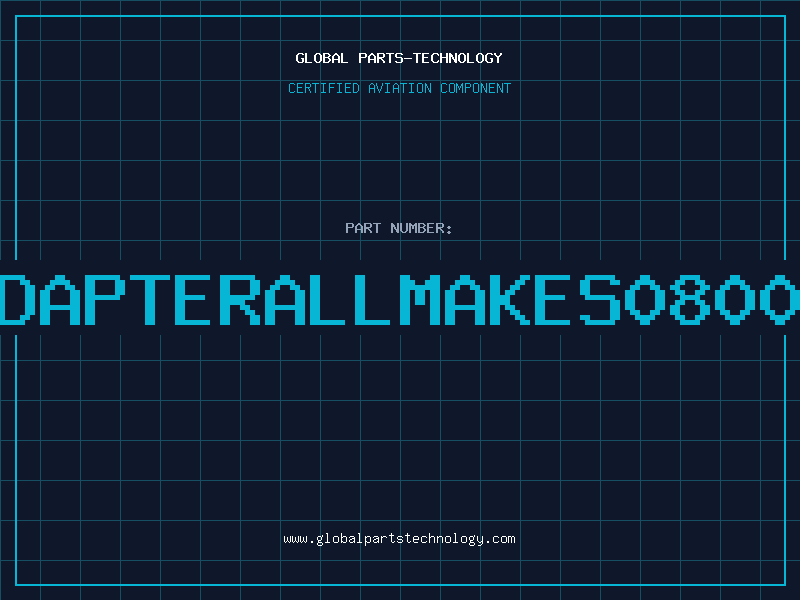
Task: Click the large letter M in part number
Action: pyautogui.click(x=419, y=299)
